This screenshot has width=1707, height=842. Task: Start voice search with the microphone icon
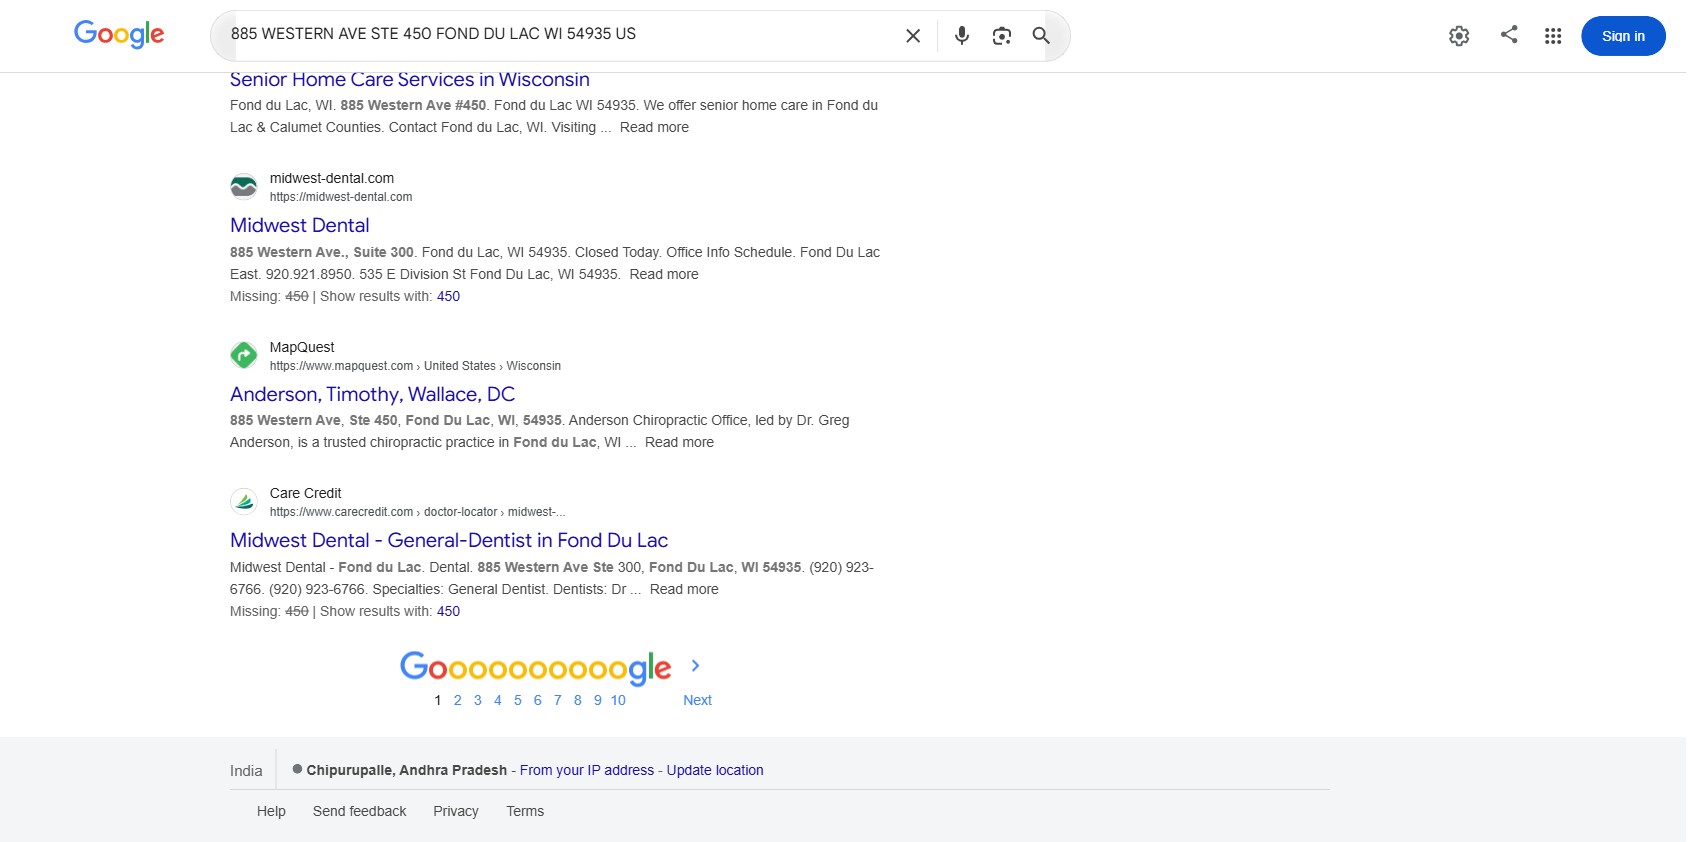click(962, 36)
